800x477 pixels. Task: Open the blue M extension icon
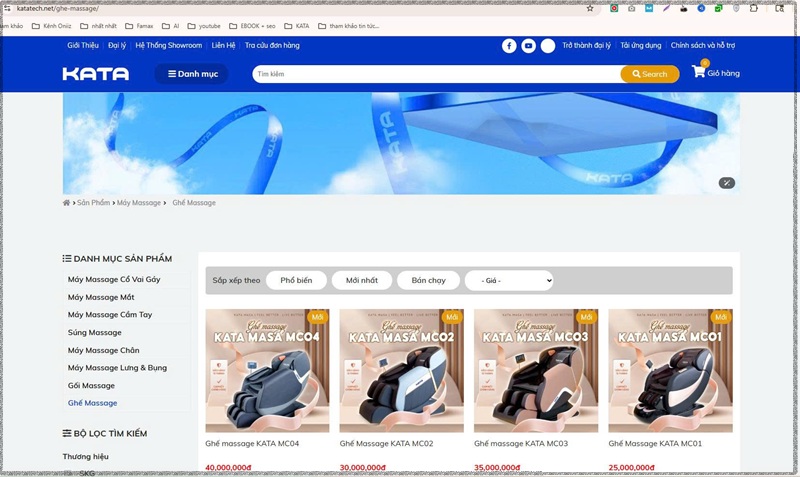[649, 8]
